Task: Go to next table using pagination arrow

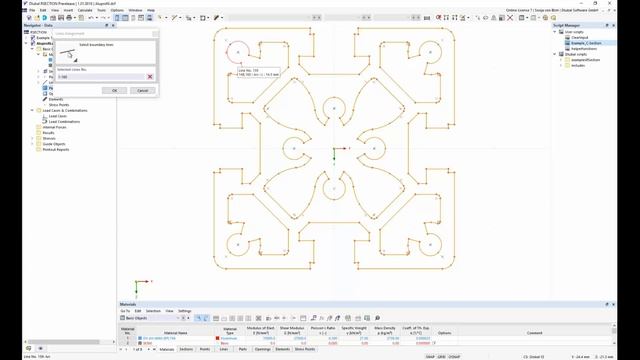Action: tap(149, 349)
